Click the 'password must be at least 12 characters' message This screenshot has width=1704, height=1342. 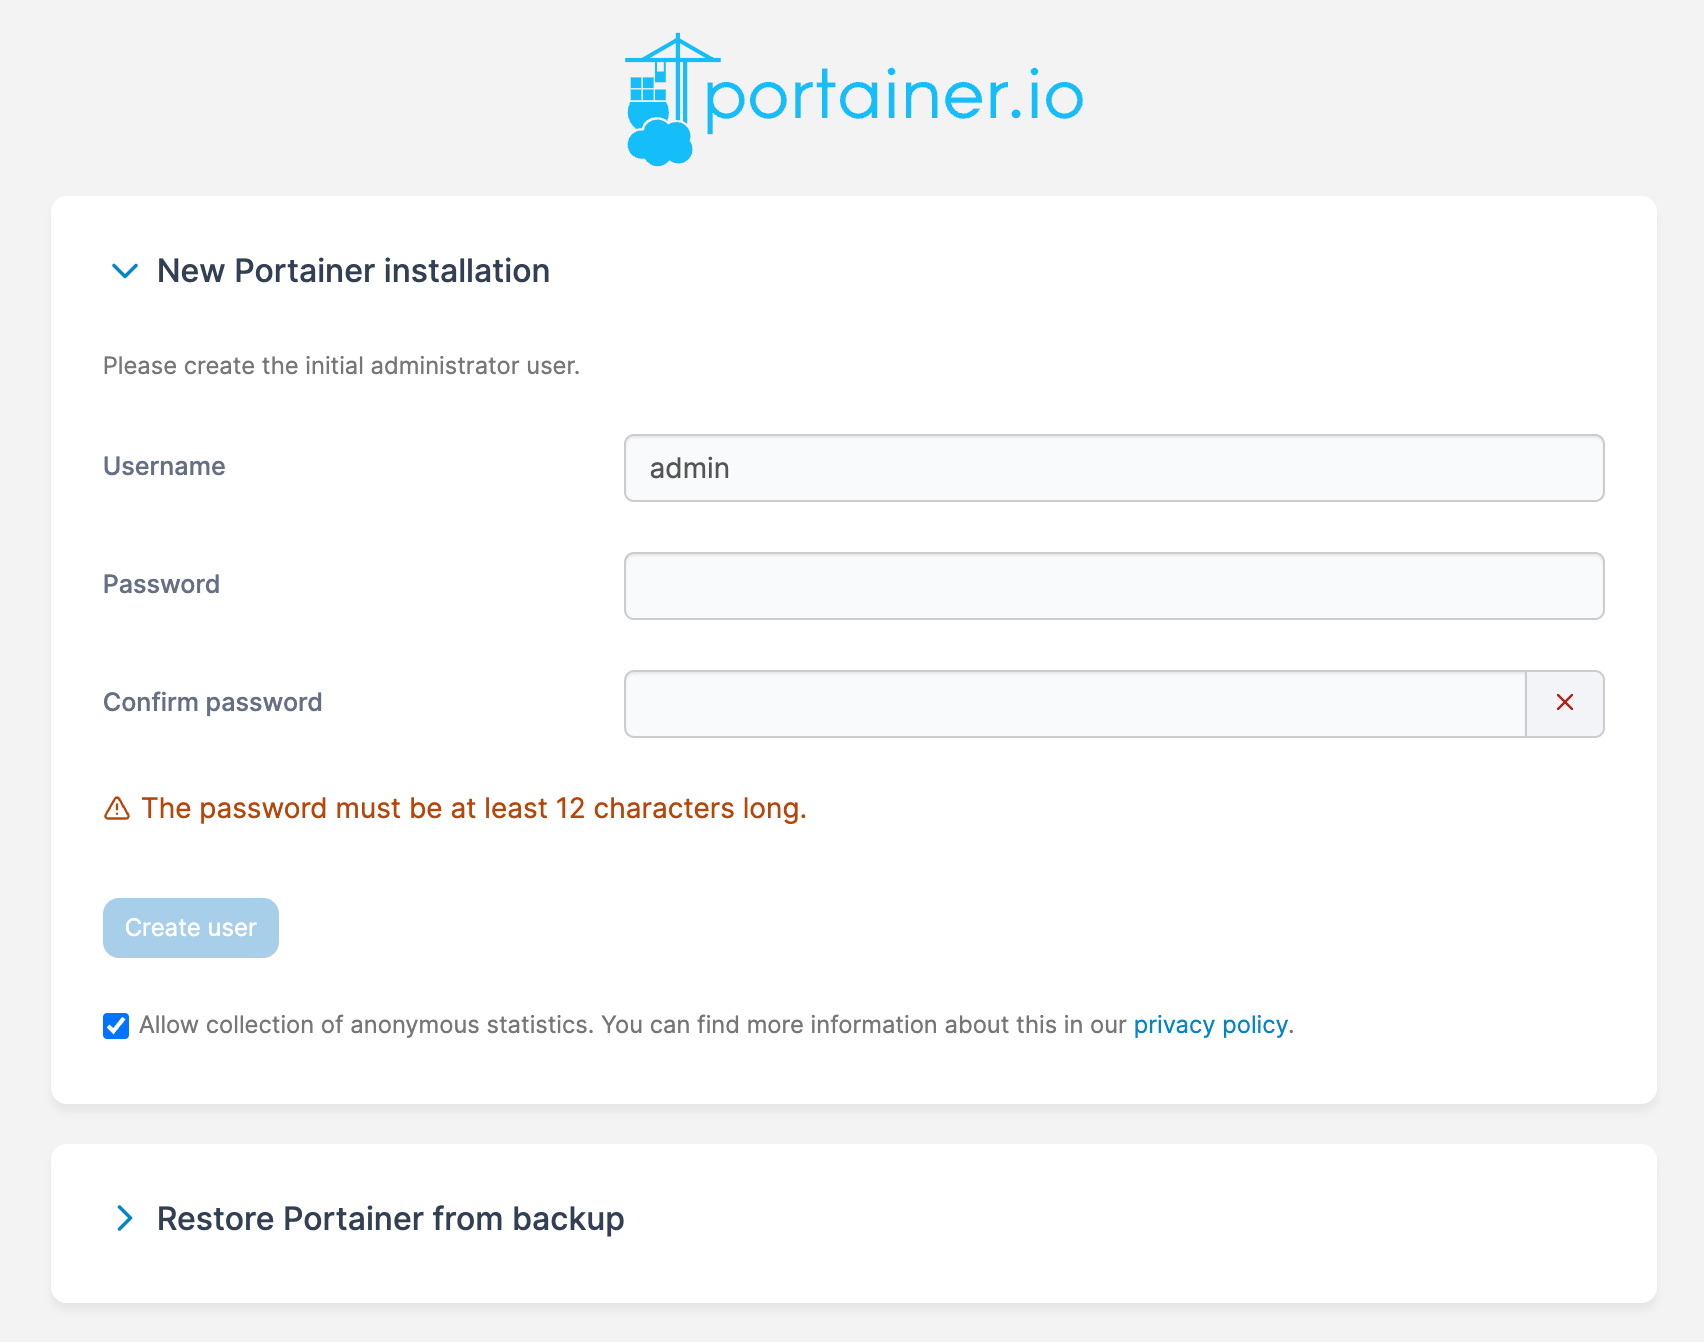pyautogui.click(x=474, y=808)
